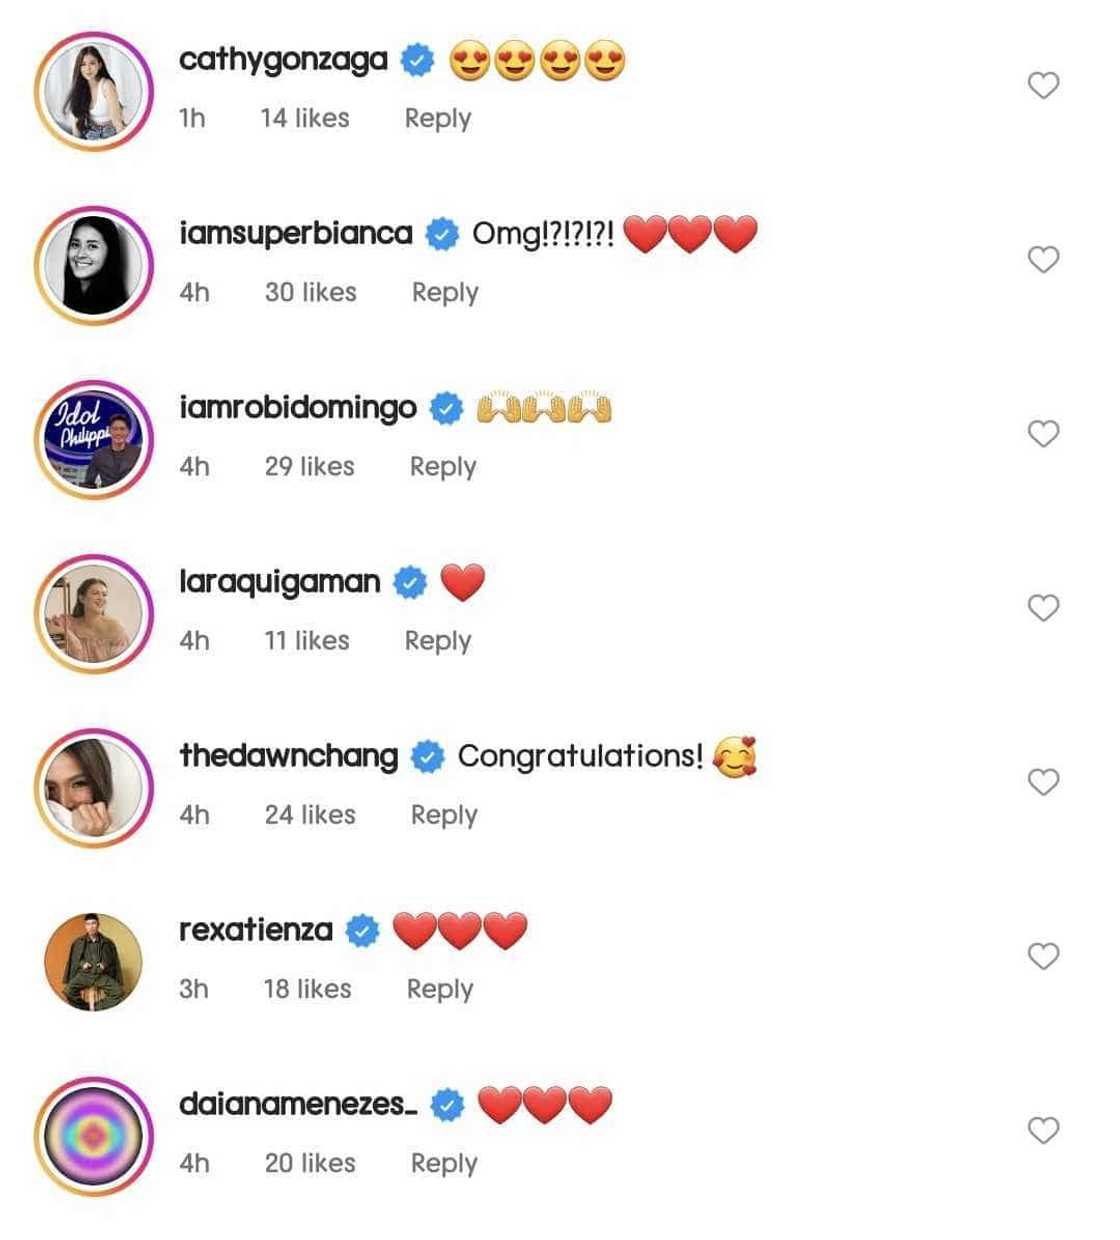1120x1240 pixels.
Task: Open rexatienza username link
Action: pos(256,929)
